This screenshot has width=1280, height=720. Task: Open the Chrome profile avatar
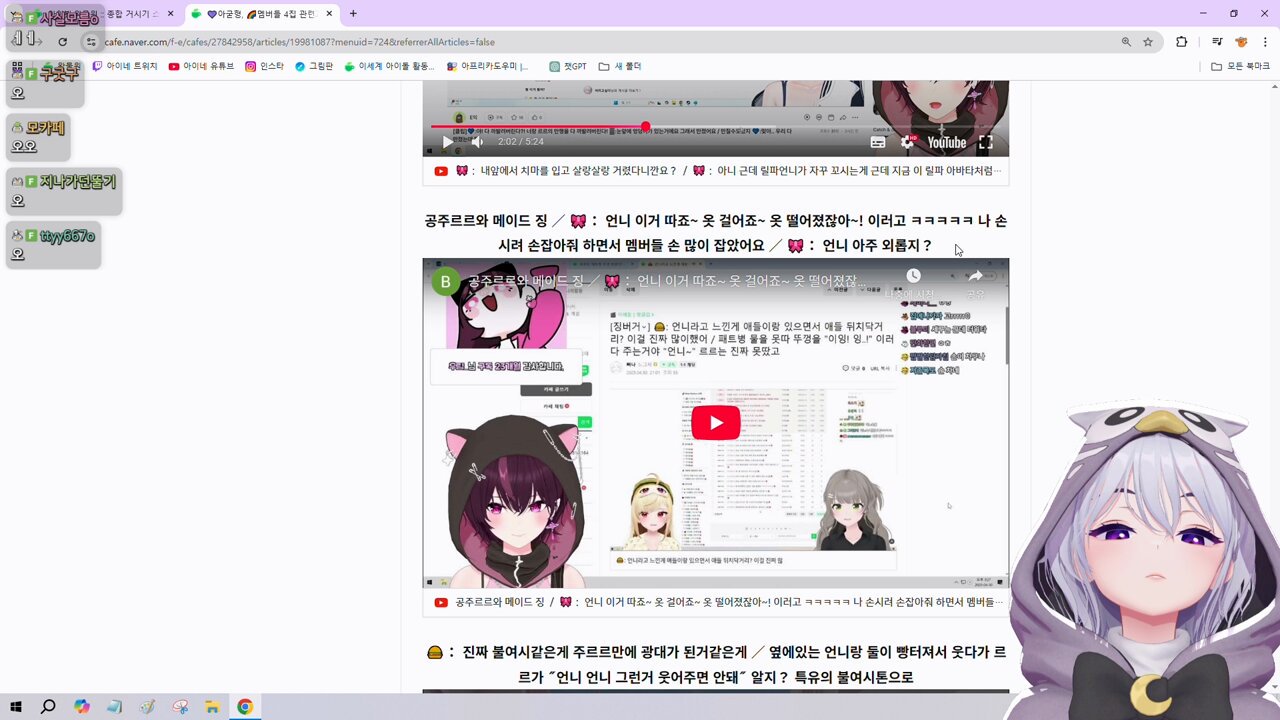pyautogui.click(x=1241, y=42)
